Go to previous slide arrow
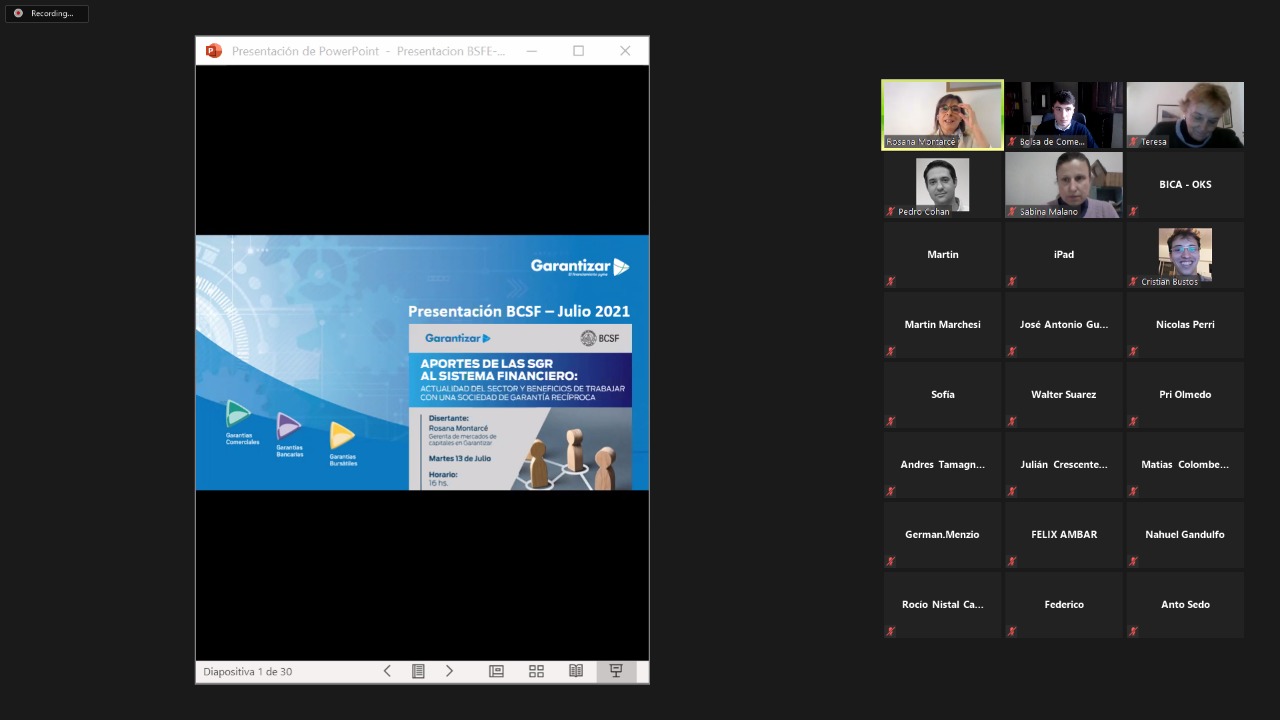The image size is (1280, 720). (x=387, y=671)
